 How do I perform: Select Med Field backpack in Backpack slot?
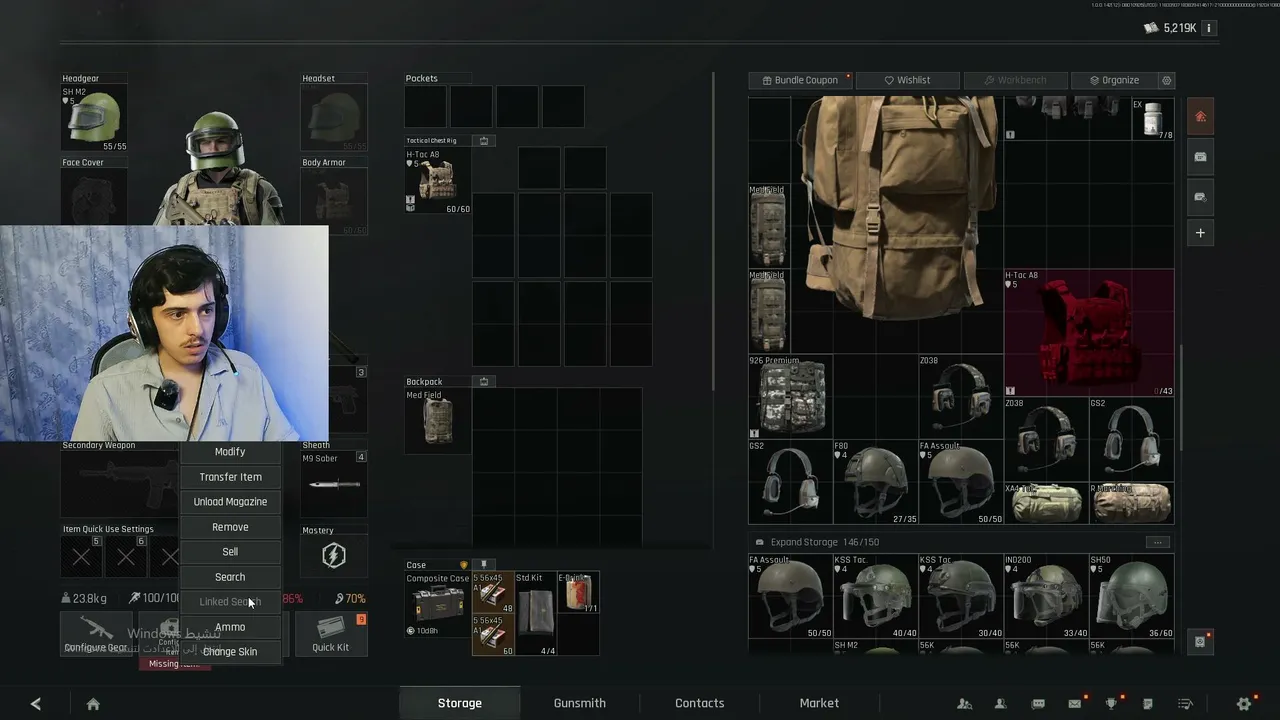(x=438, y=421)
